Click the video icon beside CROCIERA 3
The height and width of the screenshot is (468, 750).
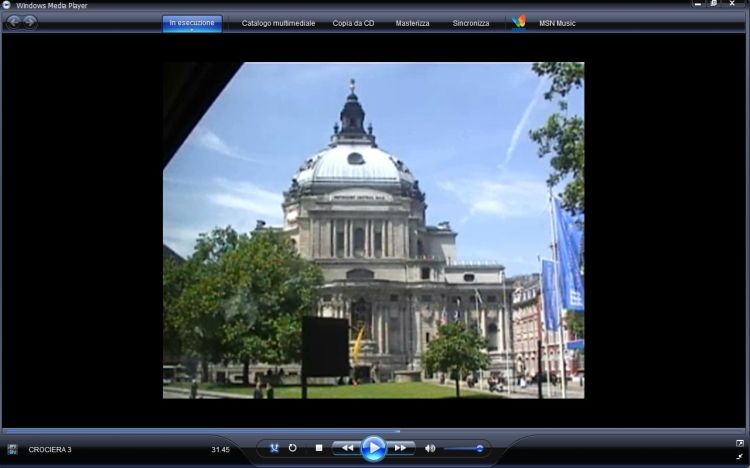coord(13,449)
